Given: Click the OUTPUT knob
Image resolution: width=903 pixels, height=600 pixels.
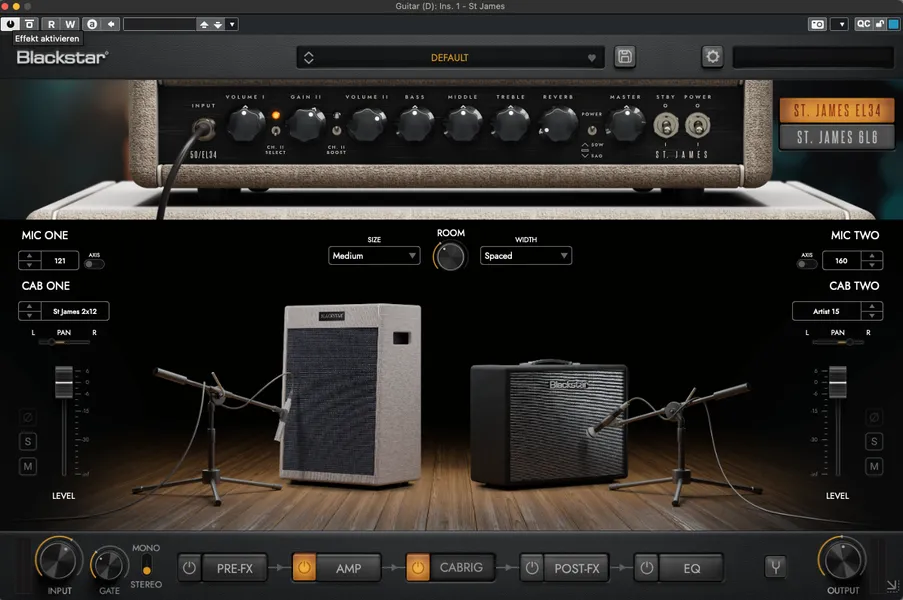Looking at the screenshot, I should click(x=843, y=560).
